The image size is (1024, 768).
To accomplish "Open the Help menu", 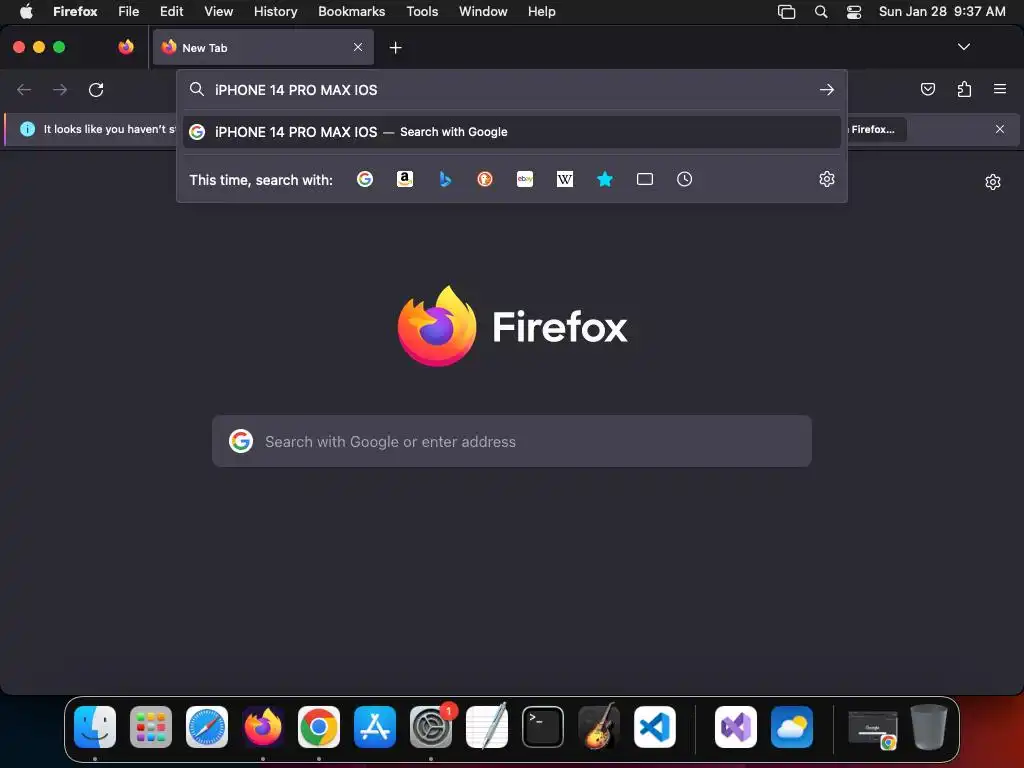I will (x=542, y=11).
